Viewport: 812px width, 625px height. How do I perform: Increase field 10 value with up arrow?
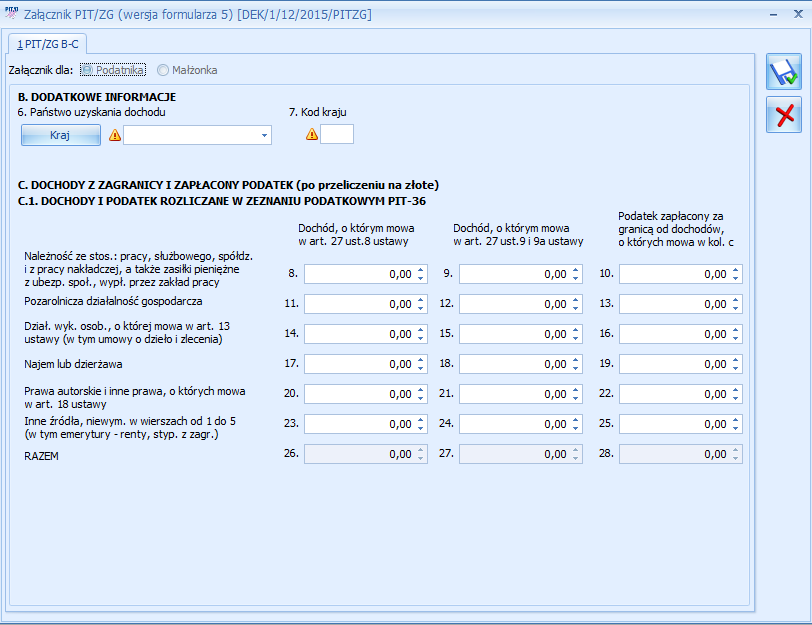tap(735, 270)
